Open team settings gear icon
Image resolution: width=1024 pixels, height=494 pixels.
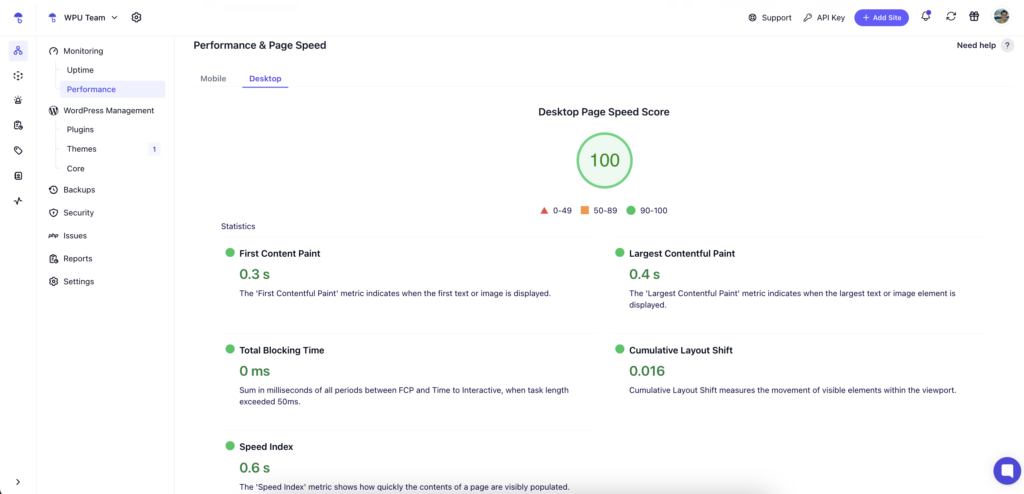coord(136,18)
